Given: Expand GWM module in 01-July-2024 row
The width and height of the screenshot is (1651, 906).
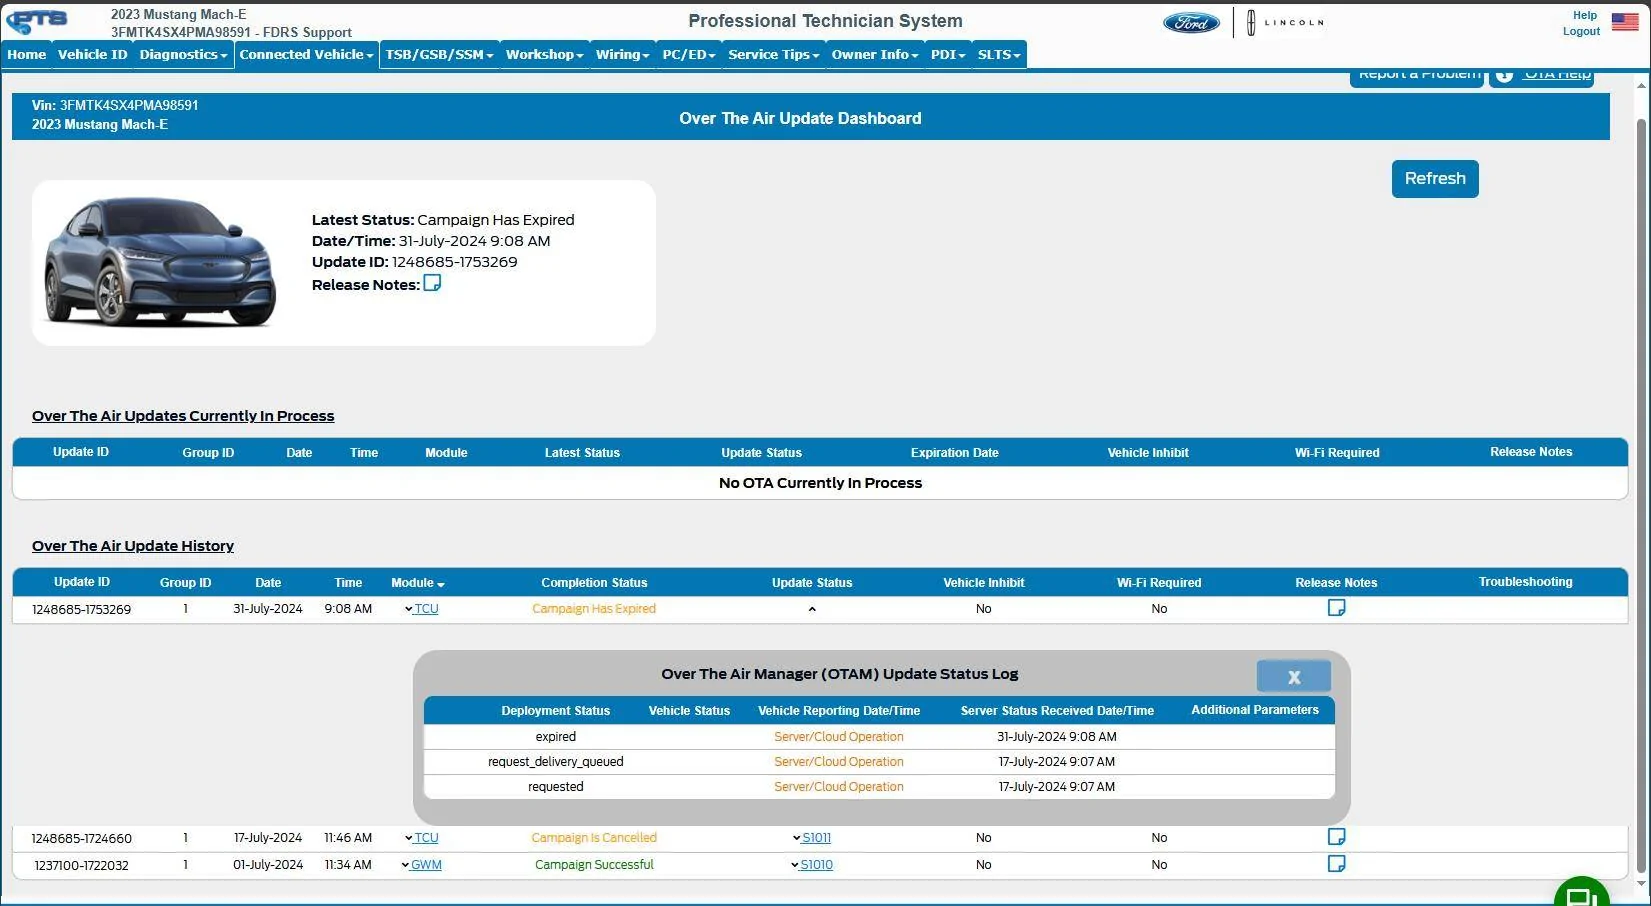Looking at the screenshot, I should (x=421, y=865).
